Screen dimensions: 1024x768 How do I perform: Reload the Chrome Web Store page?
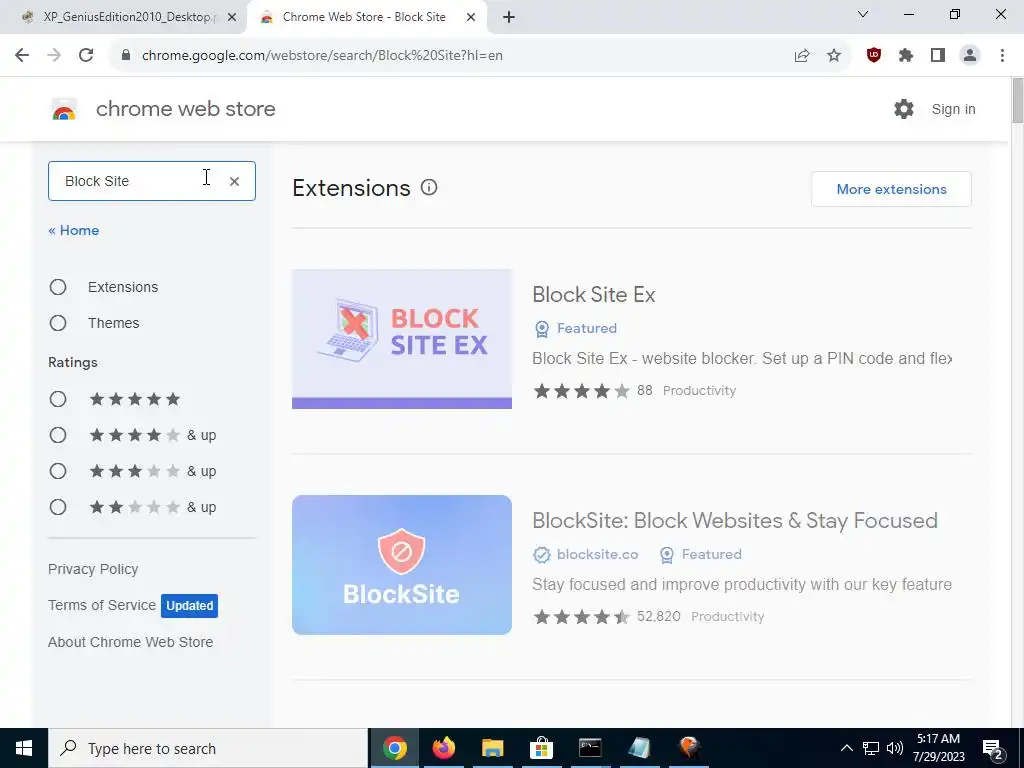tap(86, 56)
